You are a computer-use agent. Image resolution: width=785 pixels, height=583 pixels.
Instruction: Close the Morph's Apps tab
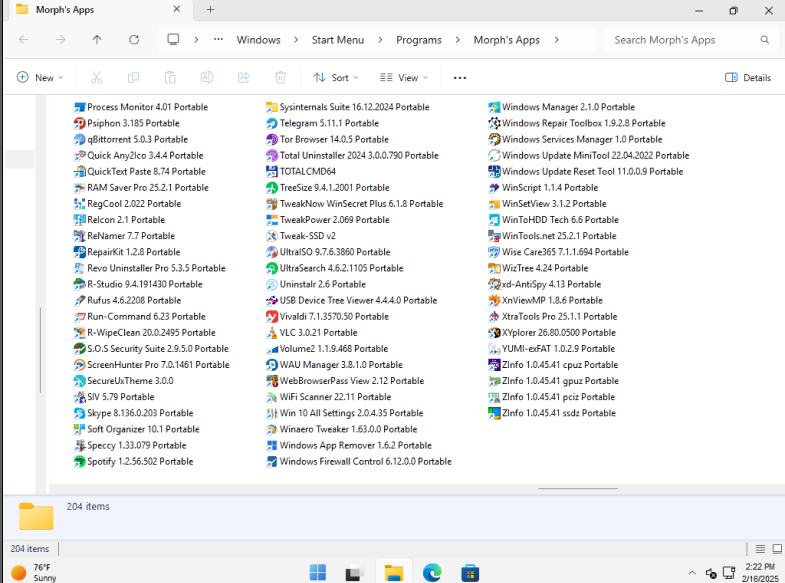point(177,10)
